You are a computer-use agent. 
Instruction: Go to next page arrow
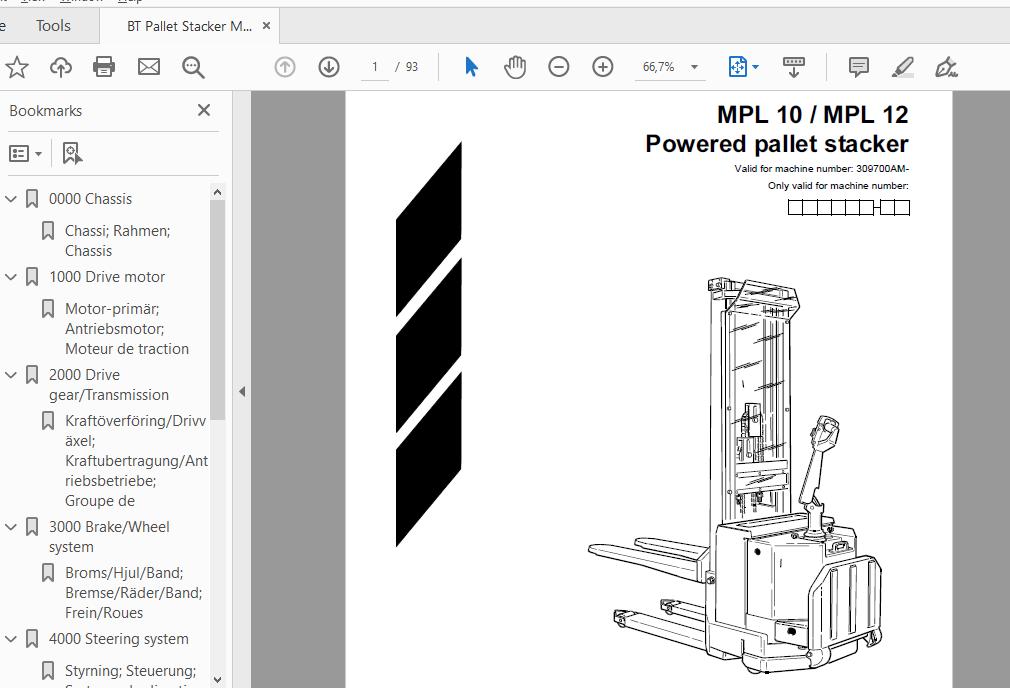329,67
